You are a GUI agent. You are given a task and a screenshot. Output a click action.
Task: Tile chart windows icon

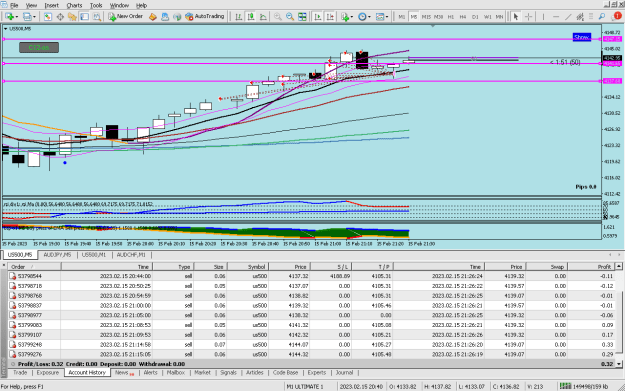click(x=303, y=17)
